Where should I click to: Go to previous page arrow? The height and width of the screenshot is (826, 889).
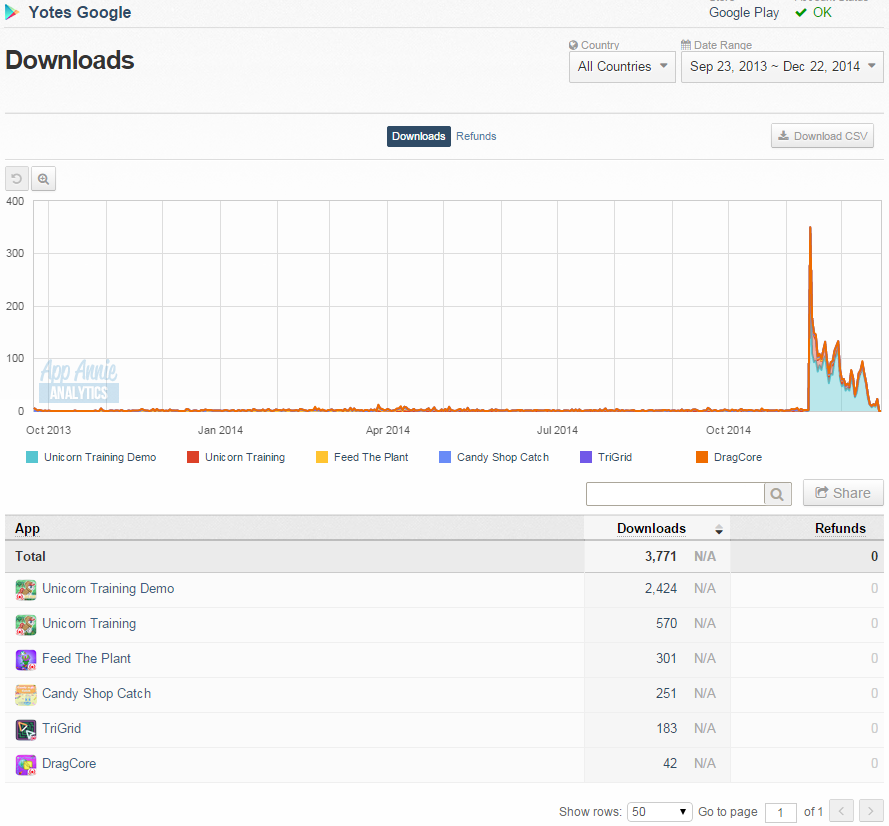(841, 811)
